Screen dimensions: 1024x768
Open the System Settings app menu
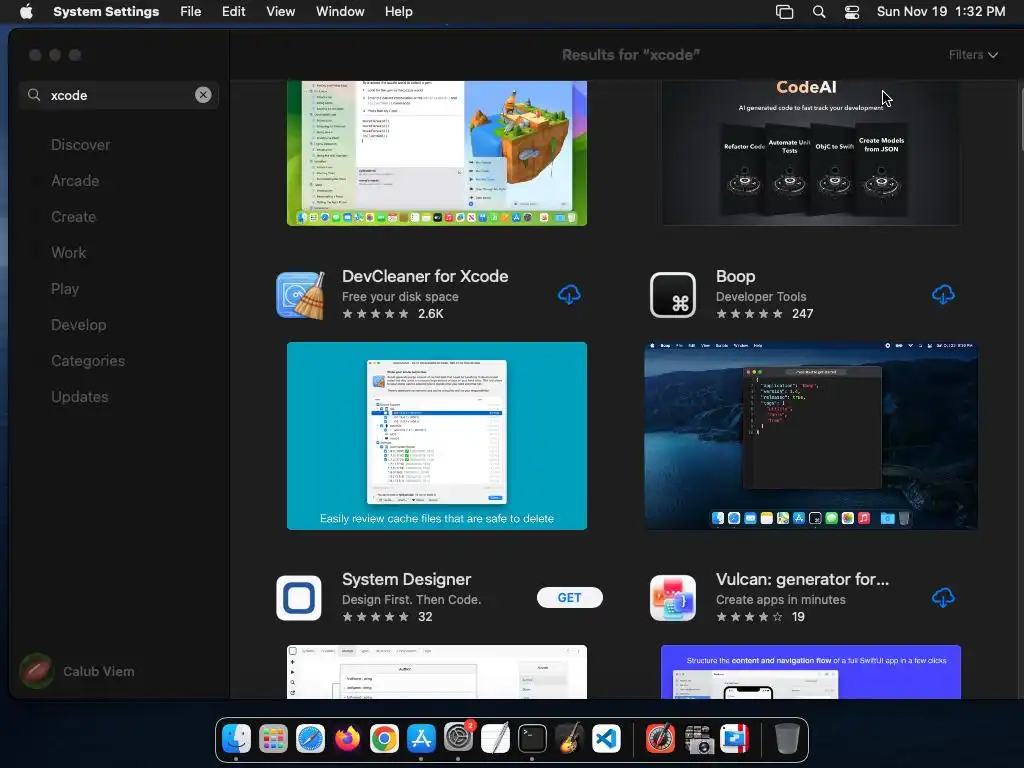pyautogui.click(x=106, y=12)
